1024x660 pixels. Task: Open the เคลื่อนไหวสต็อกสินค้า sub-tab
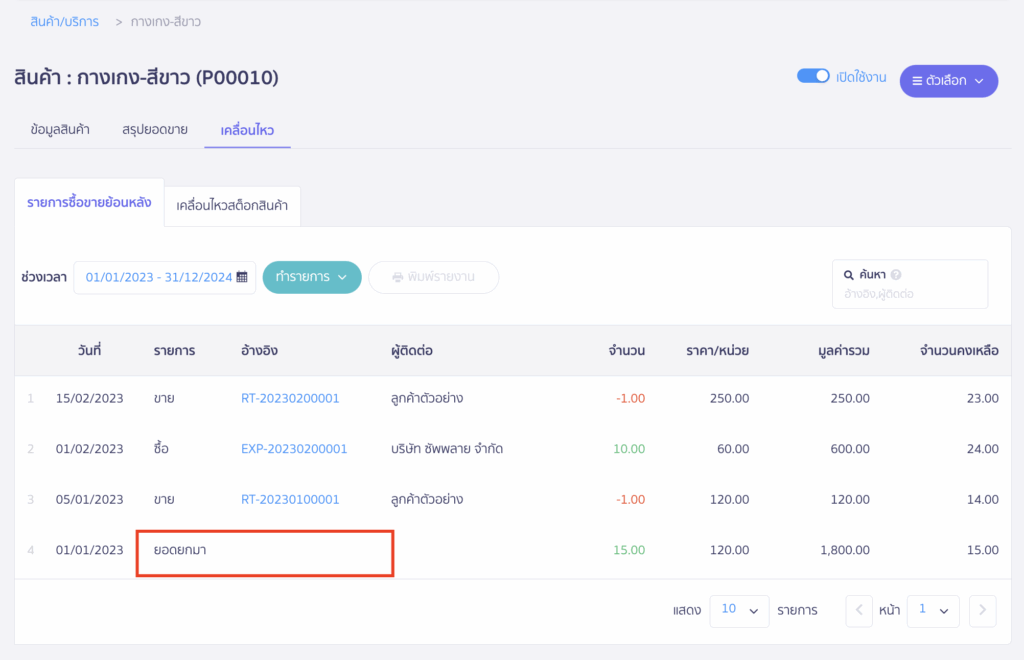click(x=232, y=206)
